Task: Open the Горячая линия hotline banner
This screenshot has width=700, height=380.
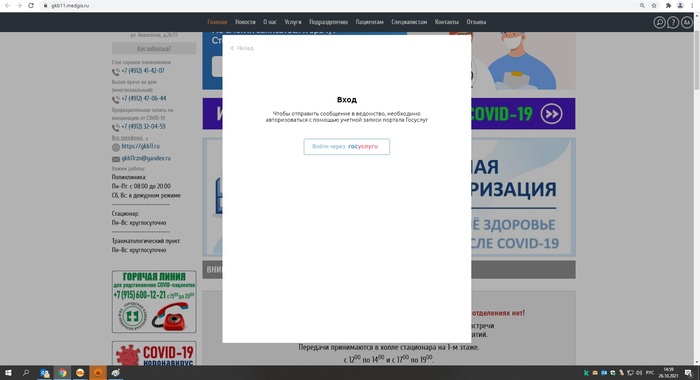Action: point(154,301)
